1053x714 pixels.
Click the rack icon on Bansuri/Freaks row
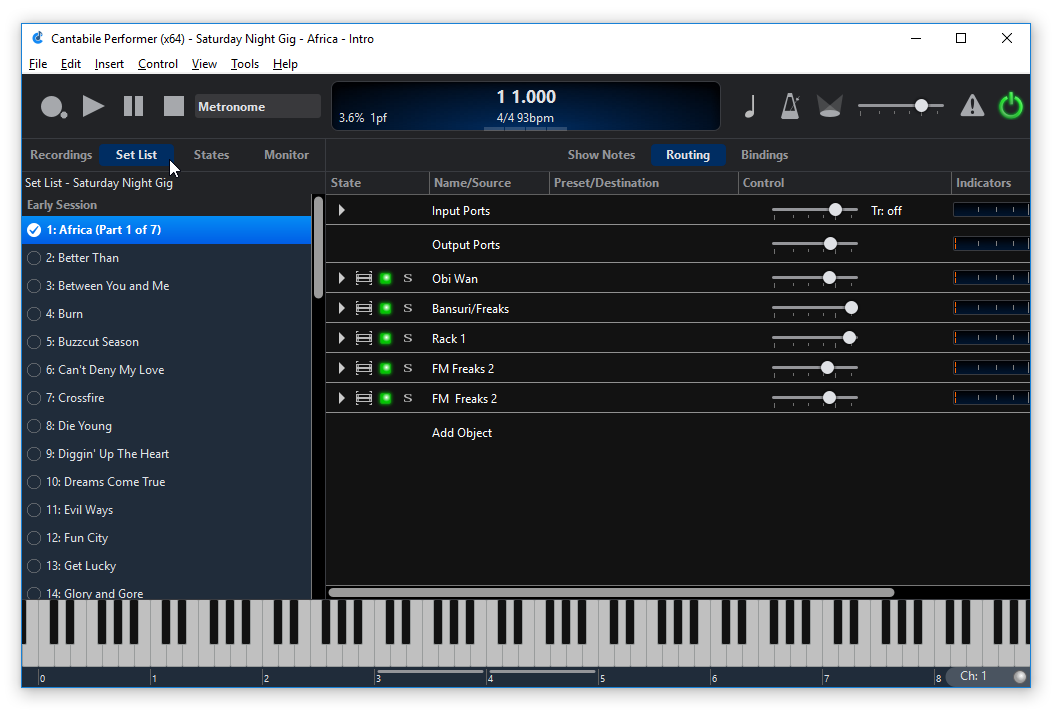coord(363,308)
